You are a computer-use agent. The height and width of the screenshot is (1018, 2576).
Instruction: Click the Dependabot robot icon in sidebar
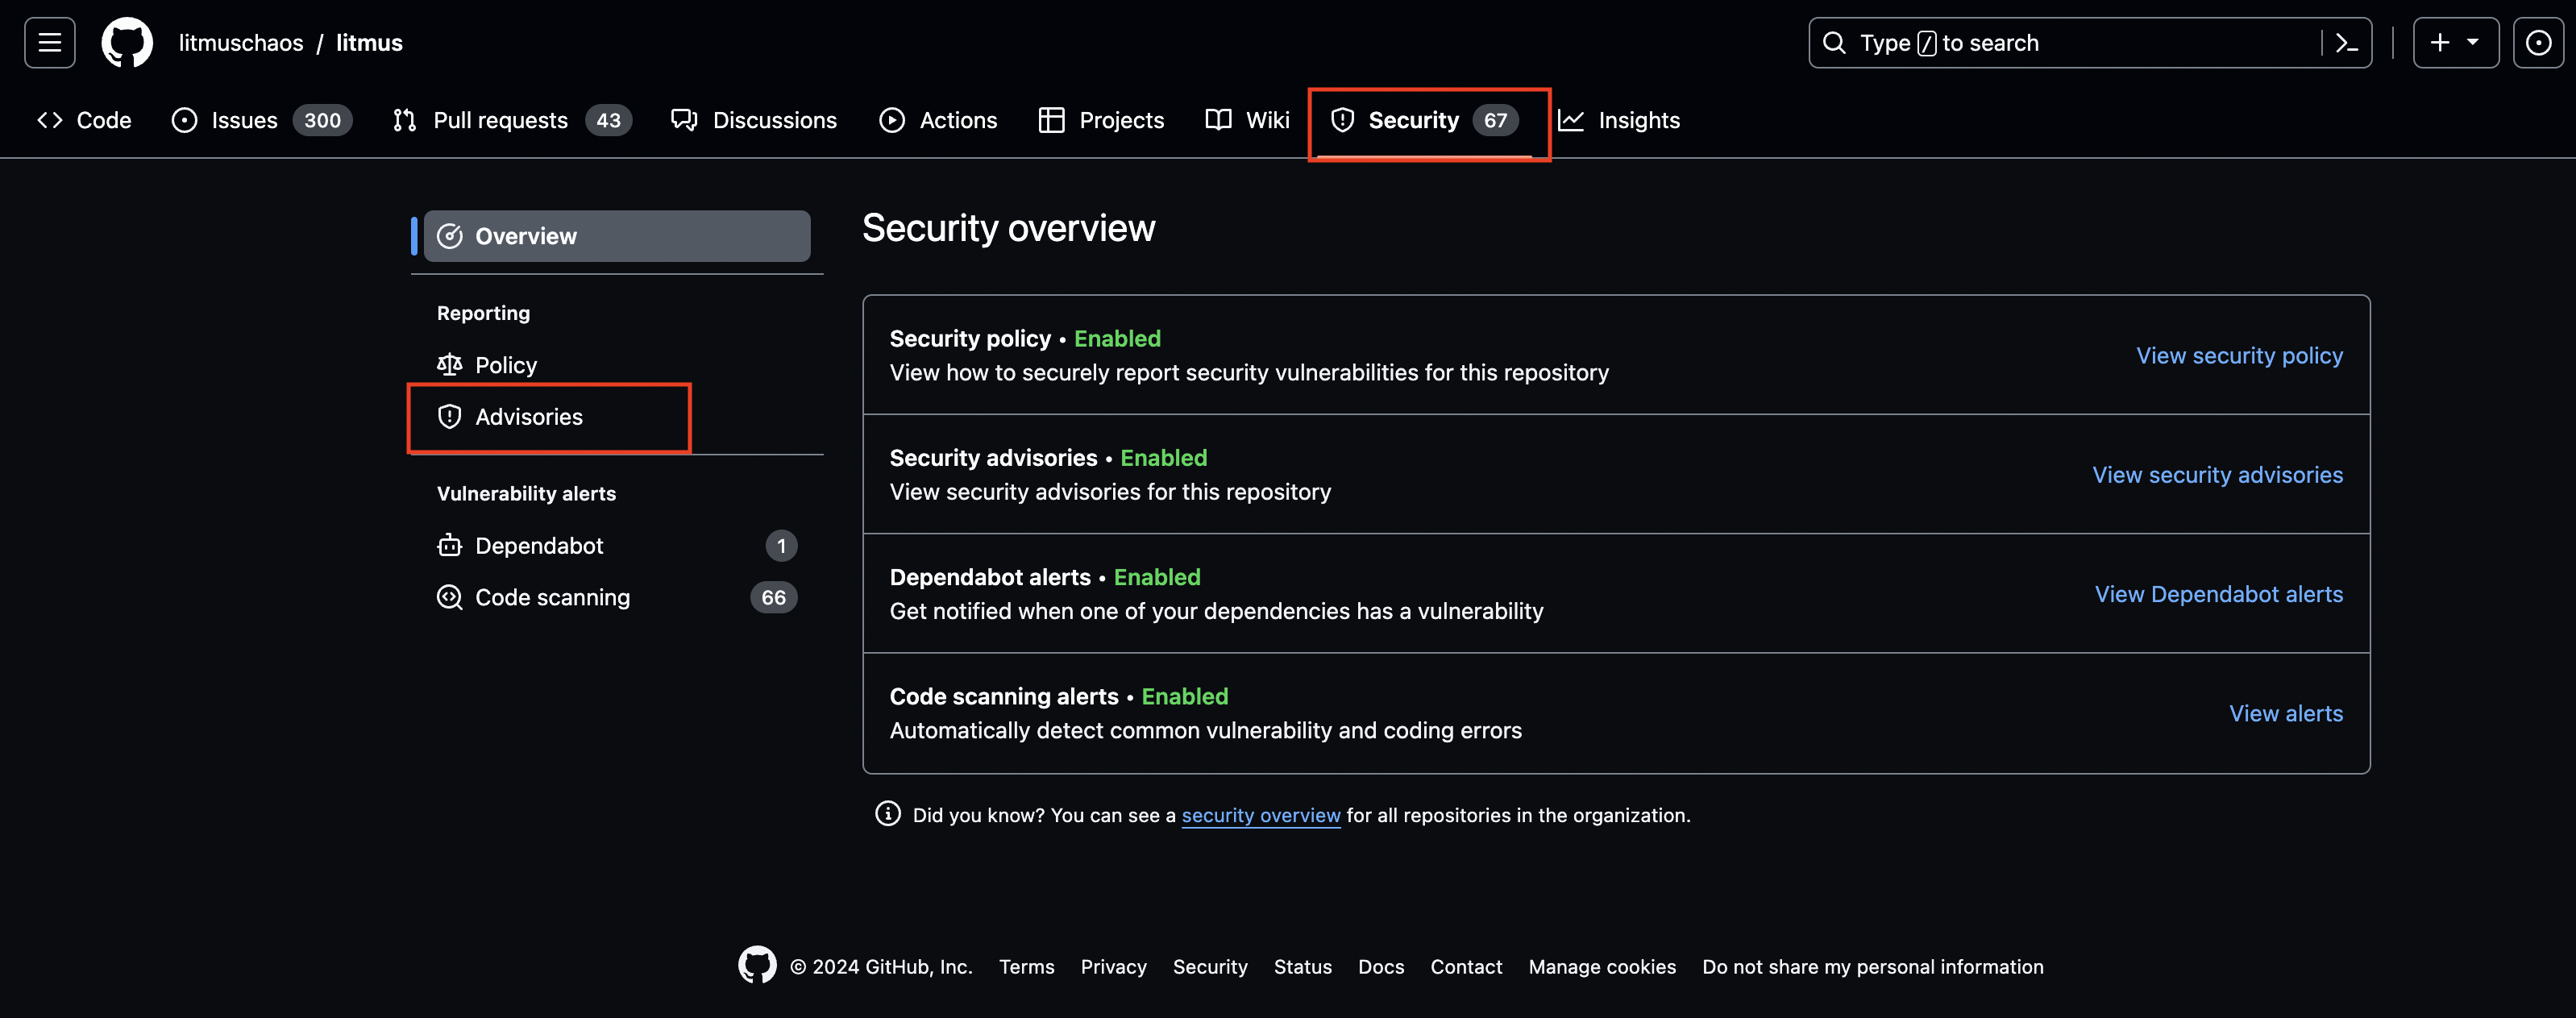click(x=447, y=545)
